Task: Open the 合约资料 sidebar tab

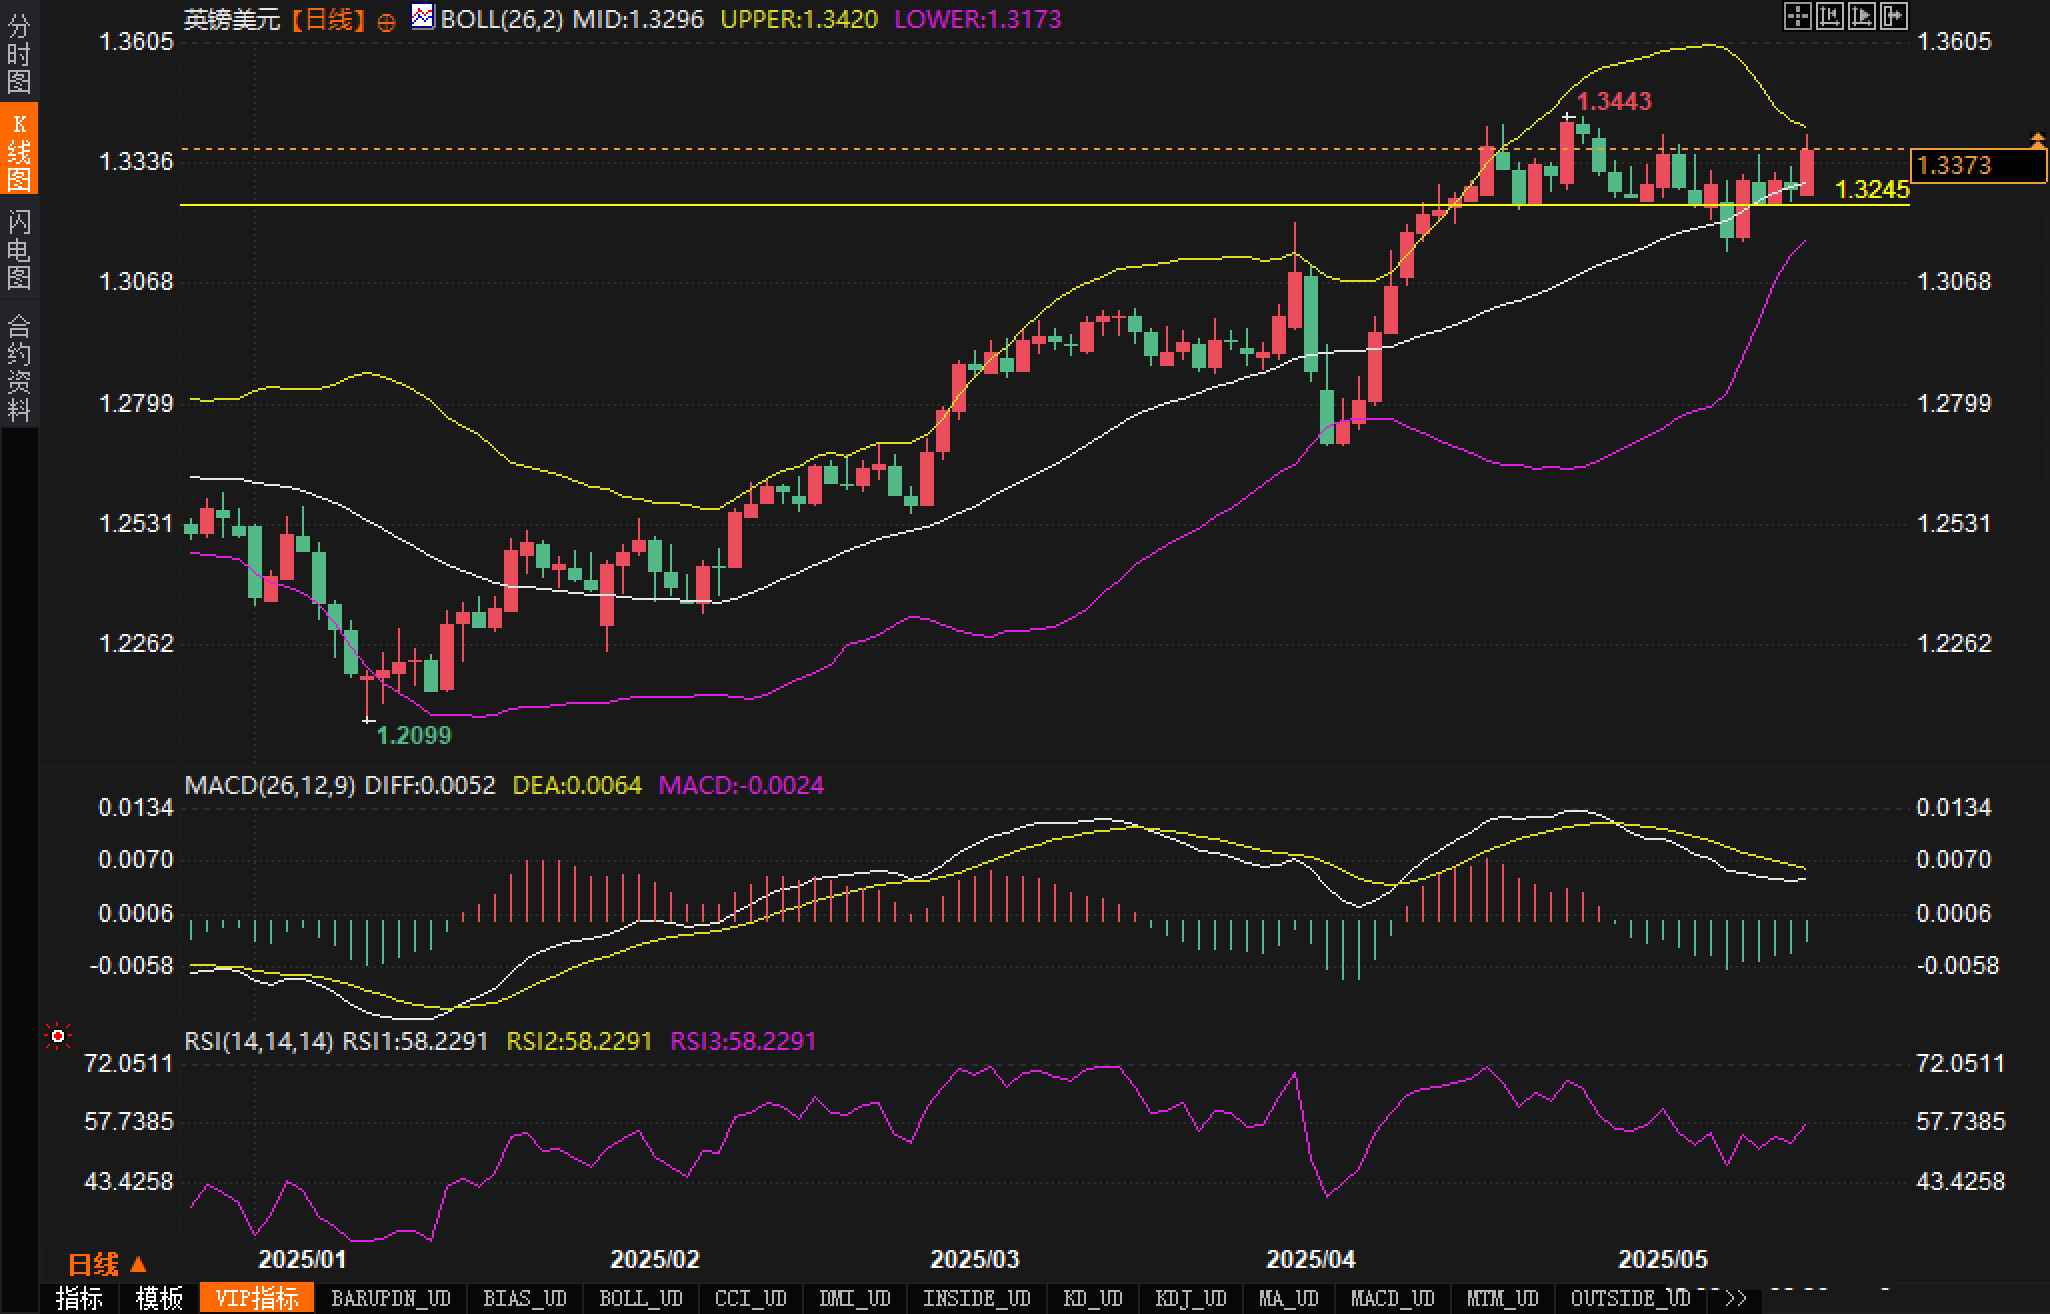Action: click(19, 367)
